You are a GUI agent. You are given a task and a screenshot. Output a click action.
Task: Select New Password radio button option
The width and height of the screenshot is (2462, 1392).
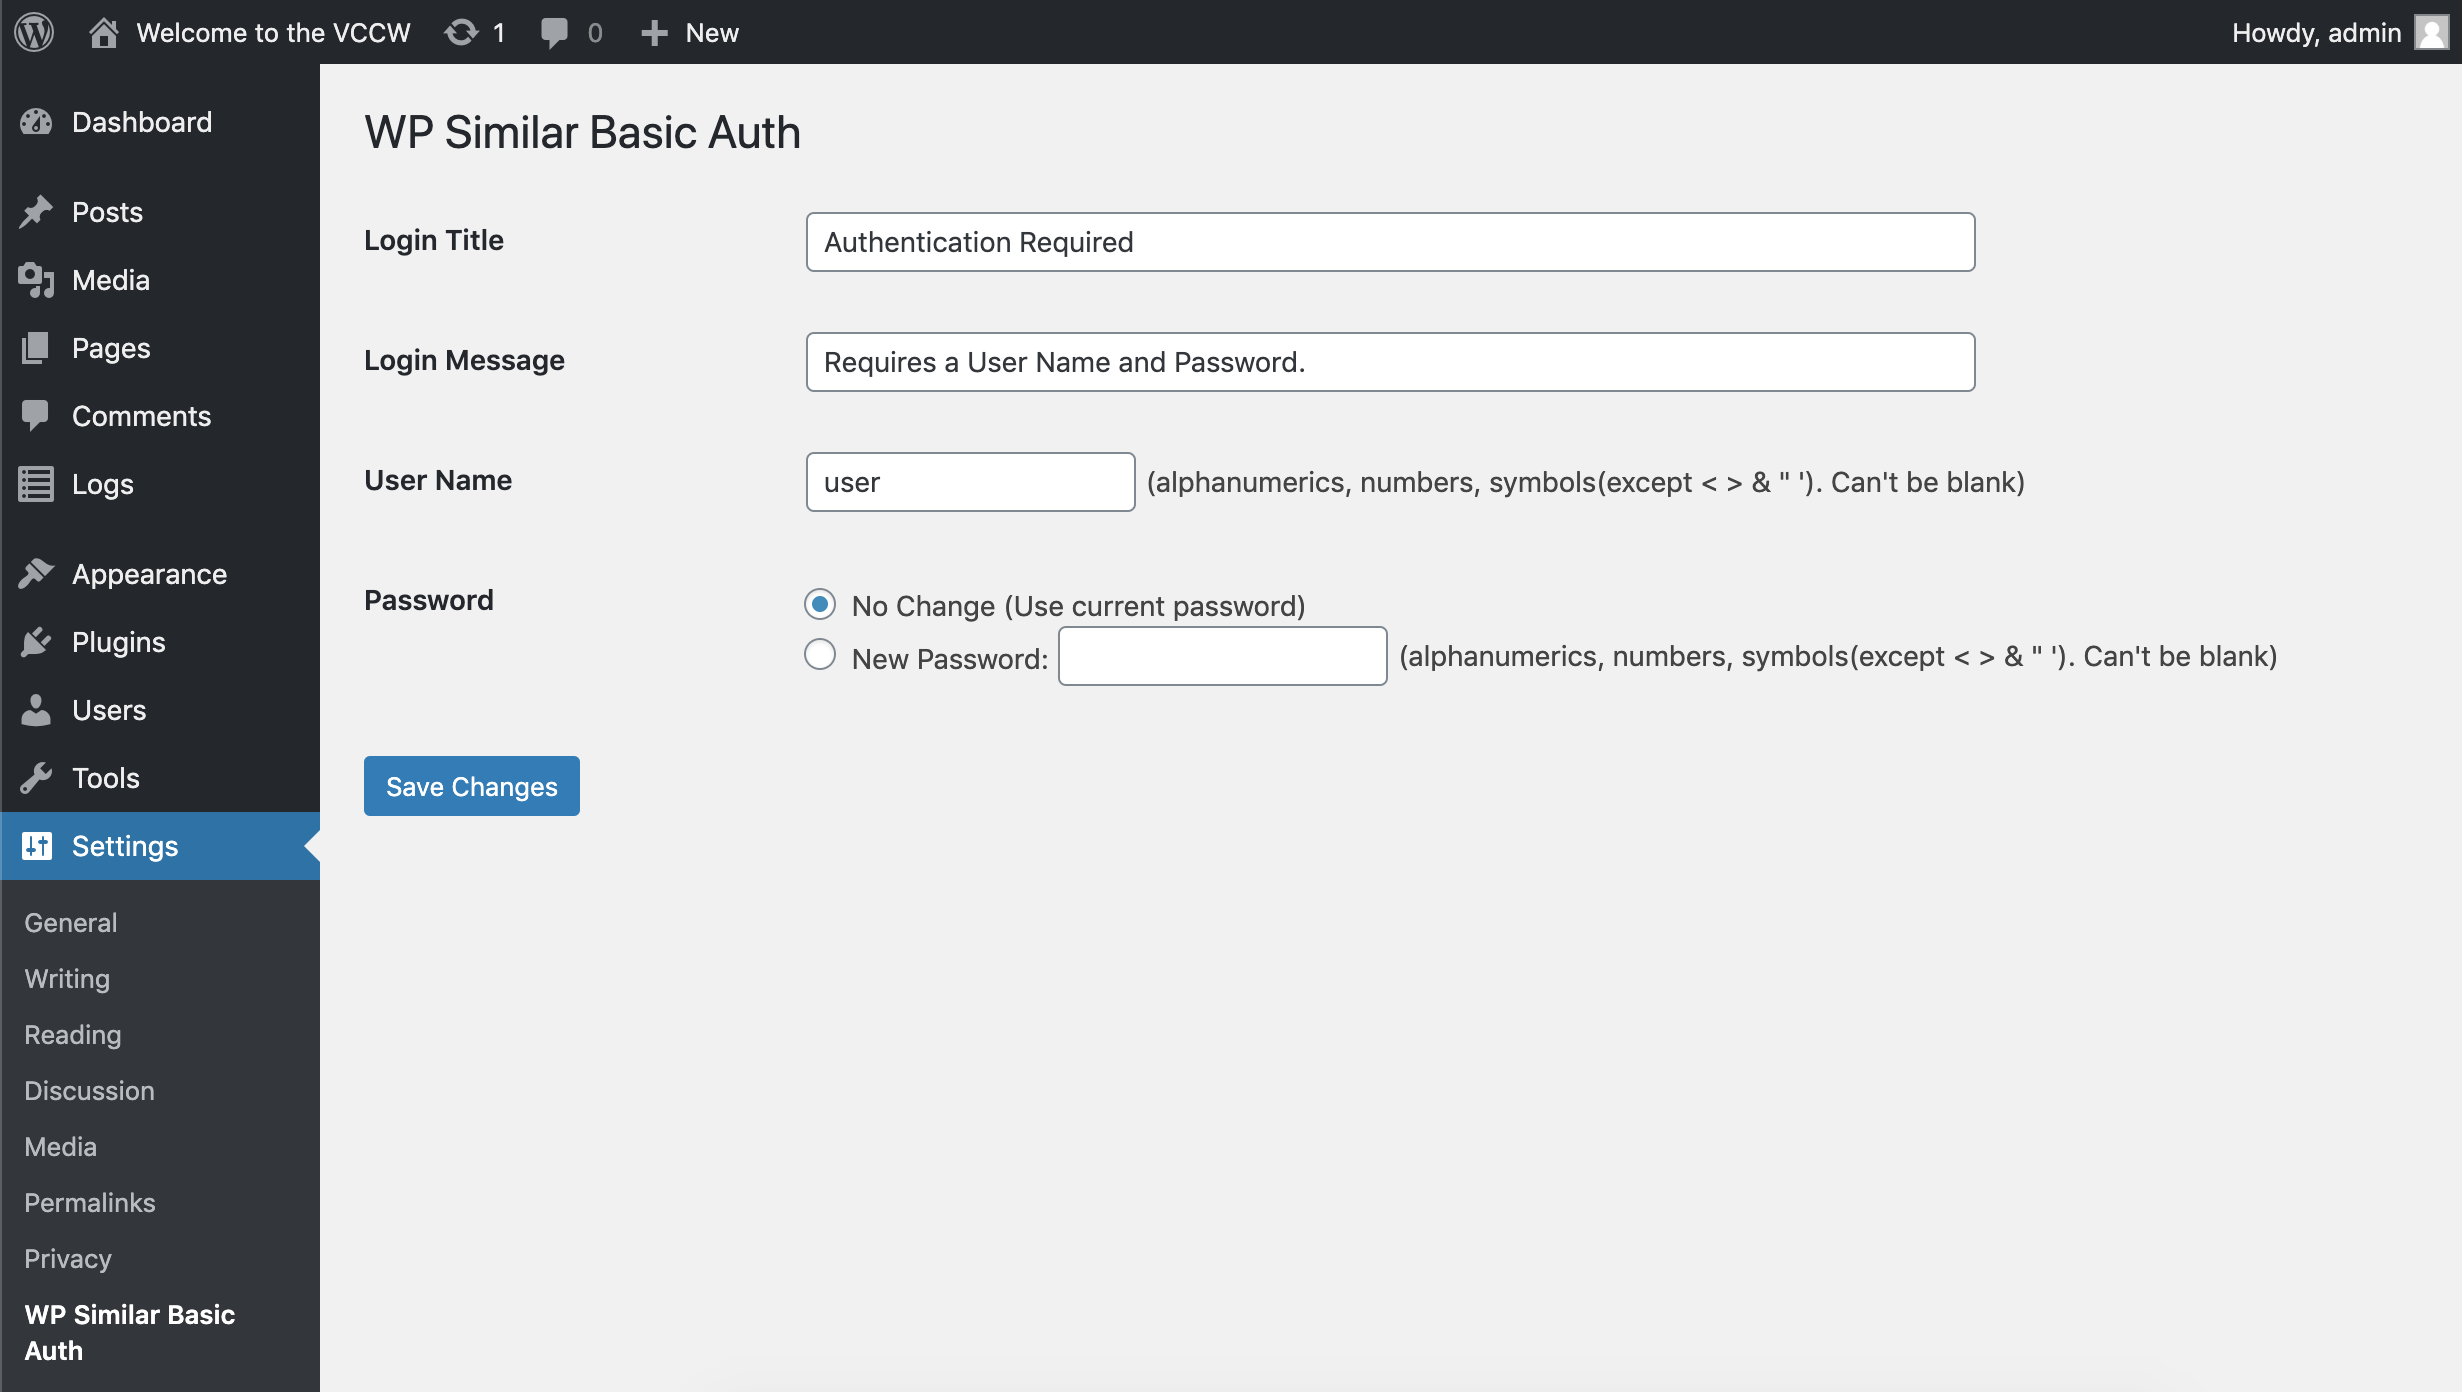[x=818, y=655]
